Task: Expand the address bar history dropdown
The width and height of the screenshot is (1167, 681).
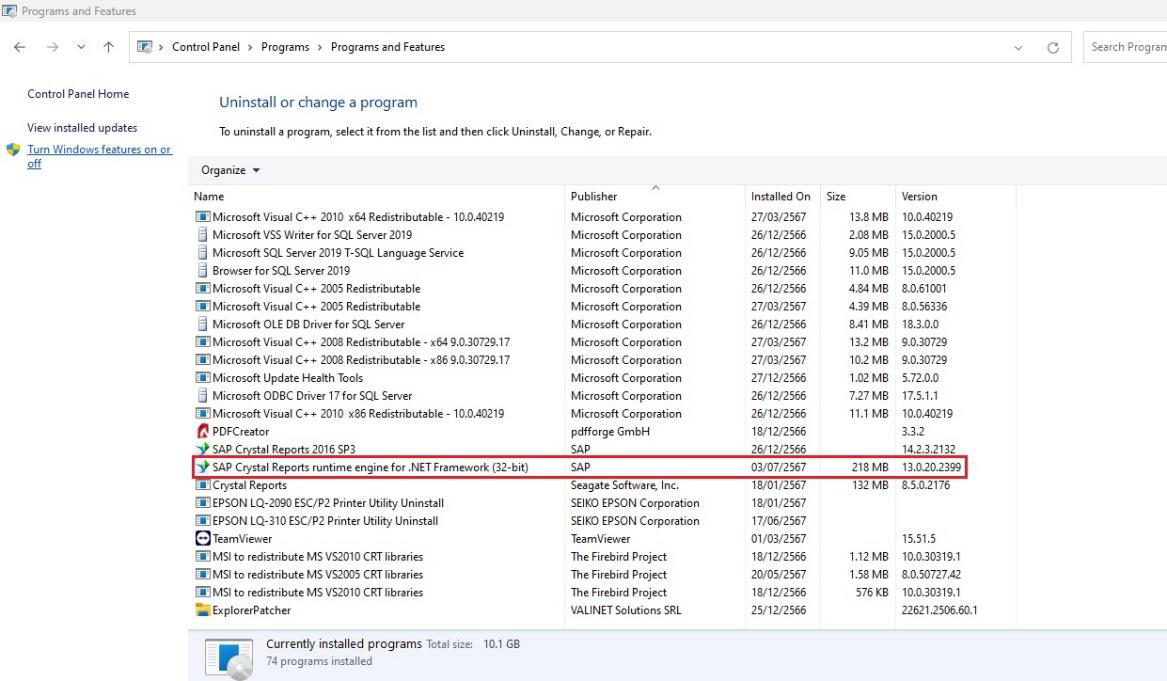Action: [x=1018, y=47]
